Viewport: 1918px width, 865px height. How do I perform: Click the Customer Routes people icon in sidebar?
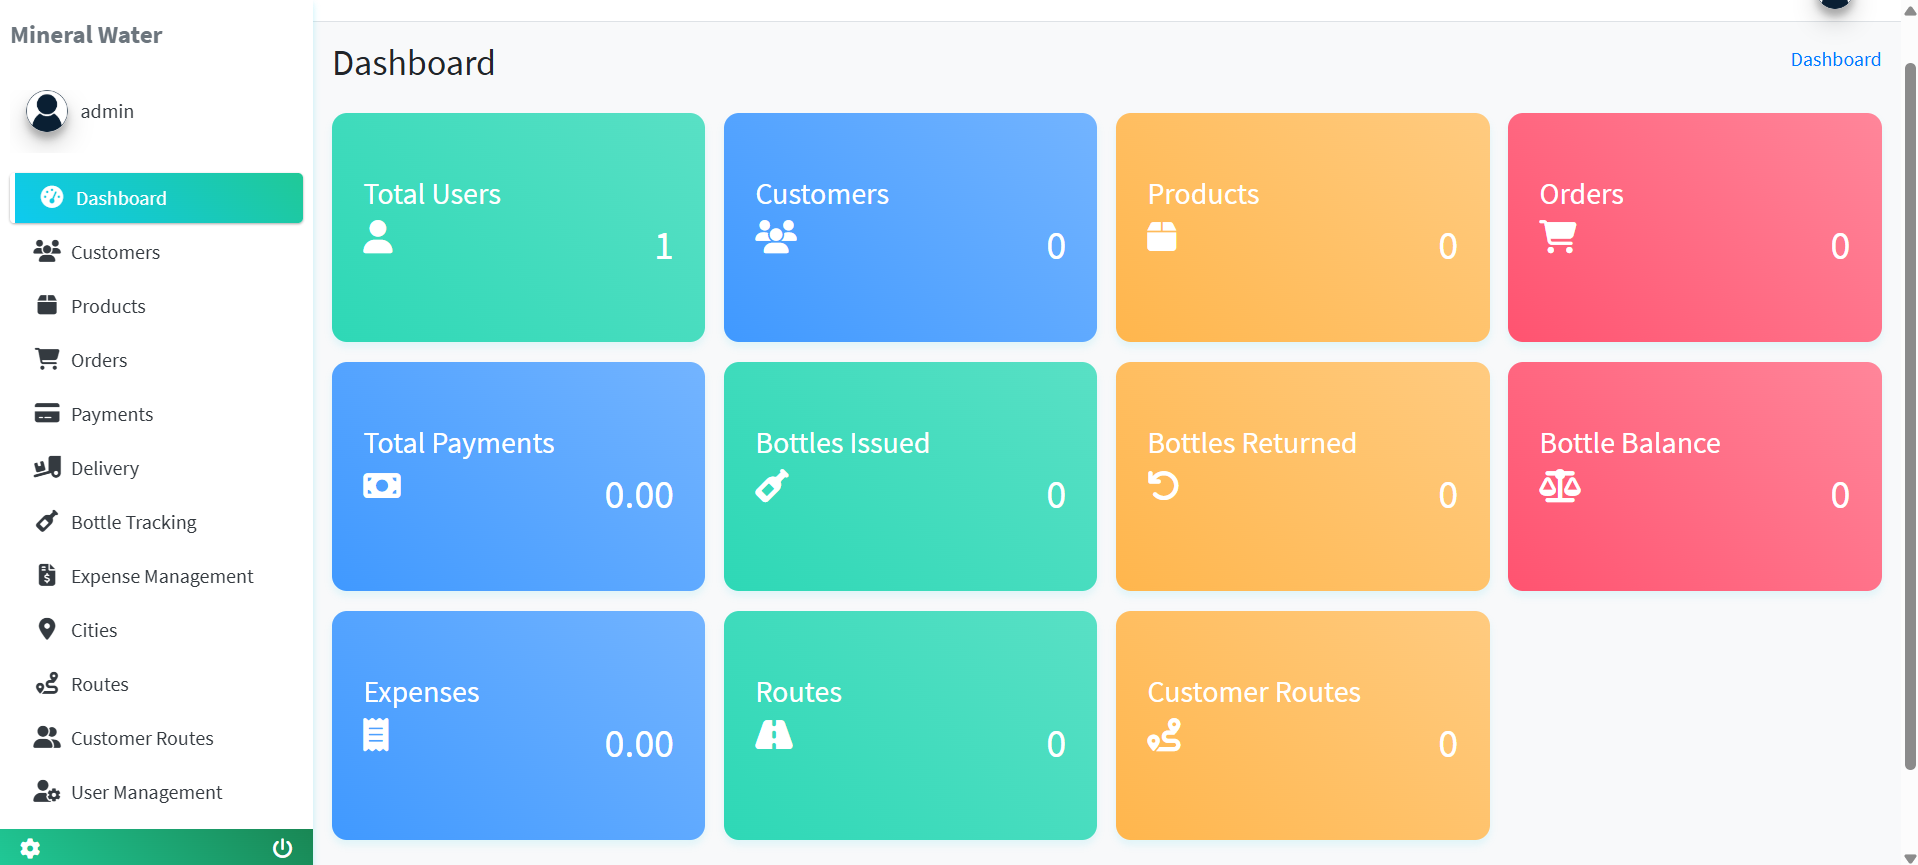[x=47, y=737]
